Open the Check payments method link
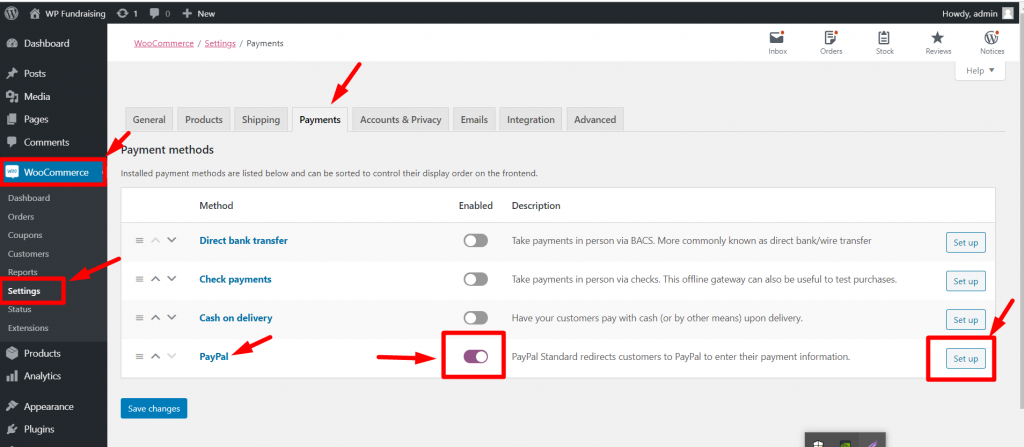Screen dimensions: 1024x447 click(235, 279)
